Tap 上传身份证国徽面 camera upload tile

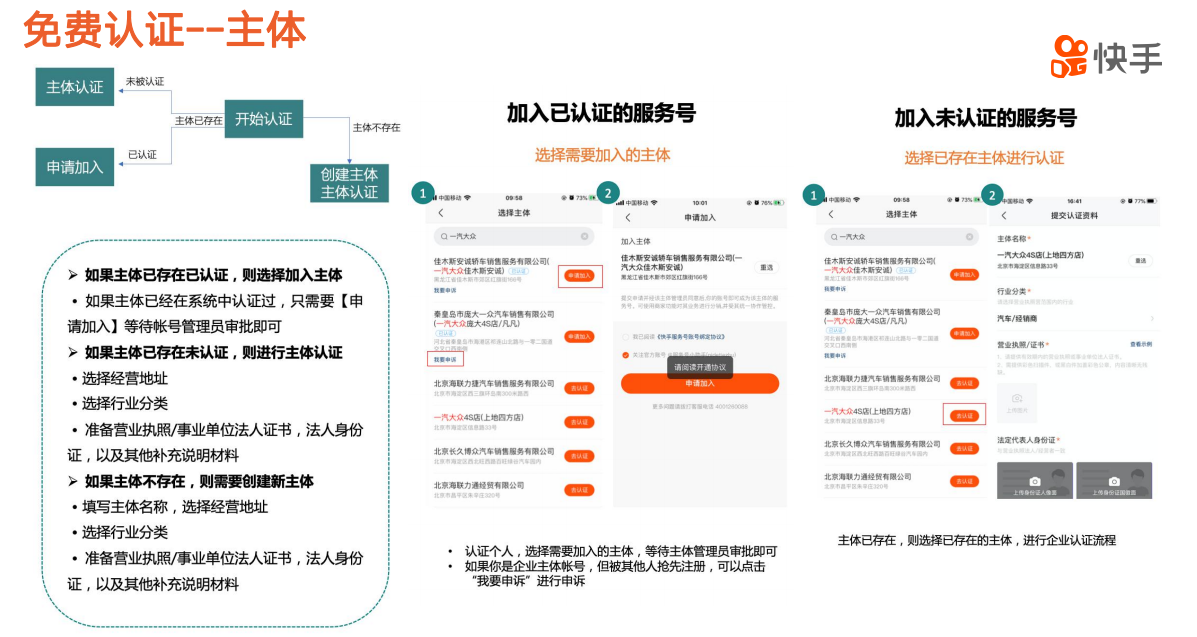click(1114, 480)
